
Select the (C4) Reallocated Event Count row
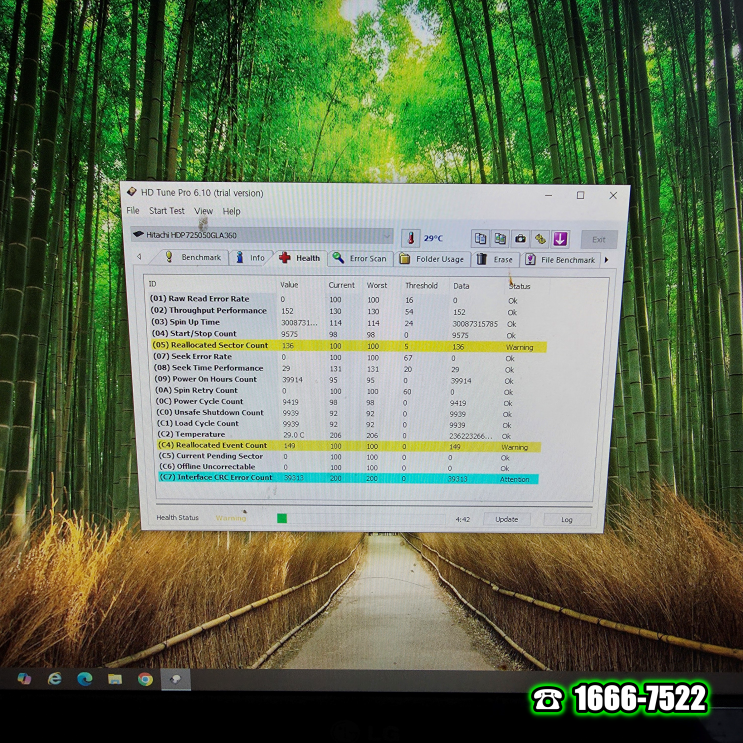[x=349, y=446]
